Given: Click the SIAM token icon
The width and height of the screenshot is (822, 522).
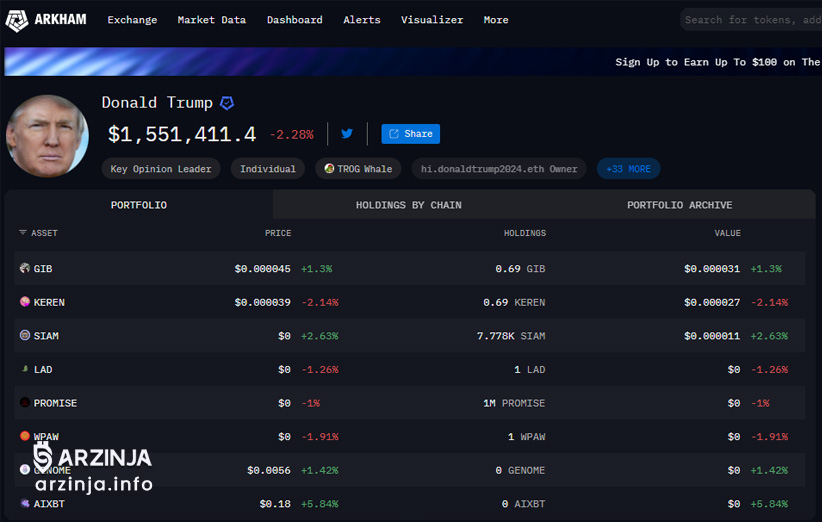Looking at the screenshot, I should (25, 335).
